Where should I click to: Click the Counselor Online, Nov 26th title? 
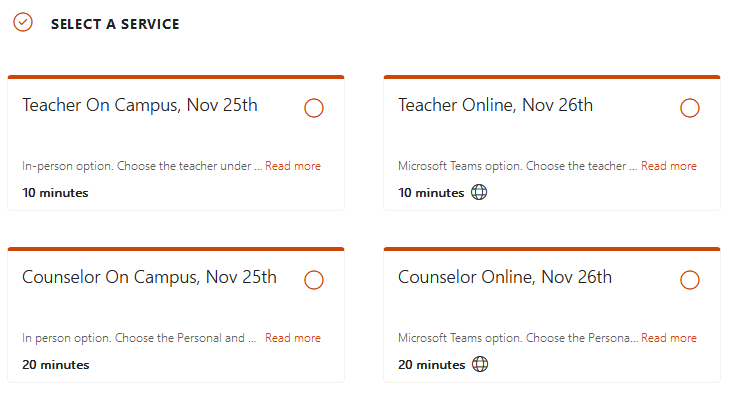505,277
